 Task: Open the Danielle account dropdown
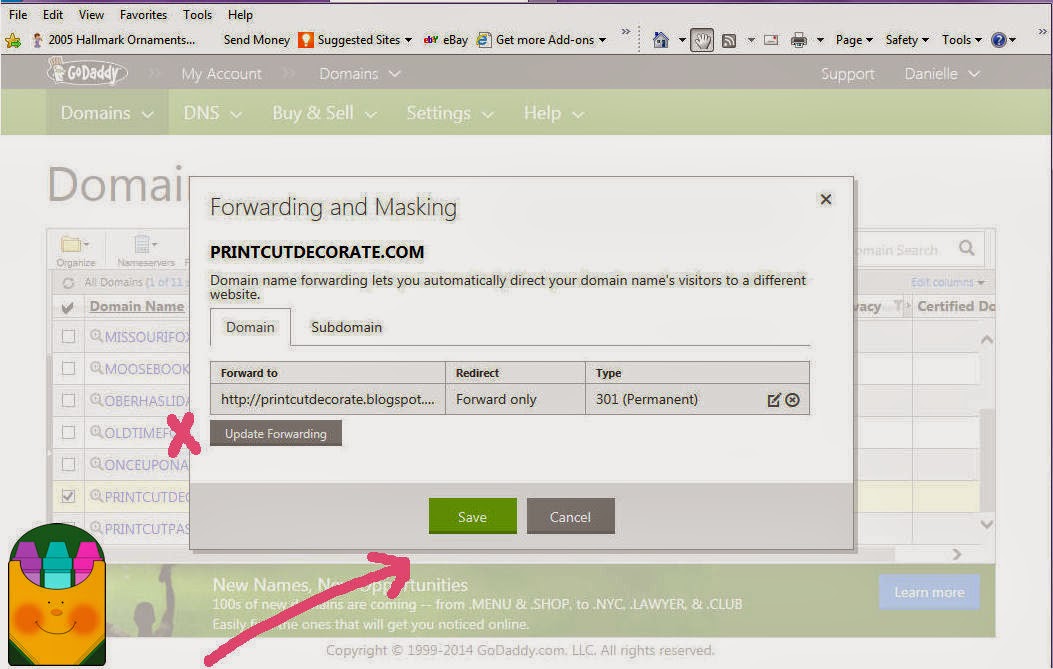(x=942, y=74)
